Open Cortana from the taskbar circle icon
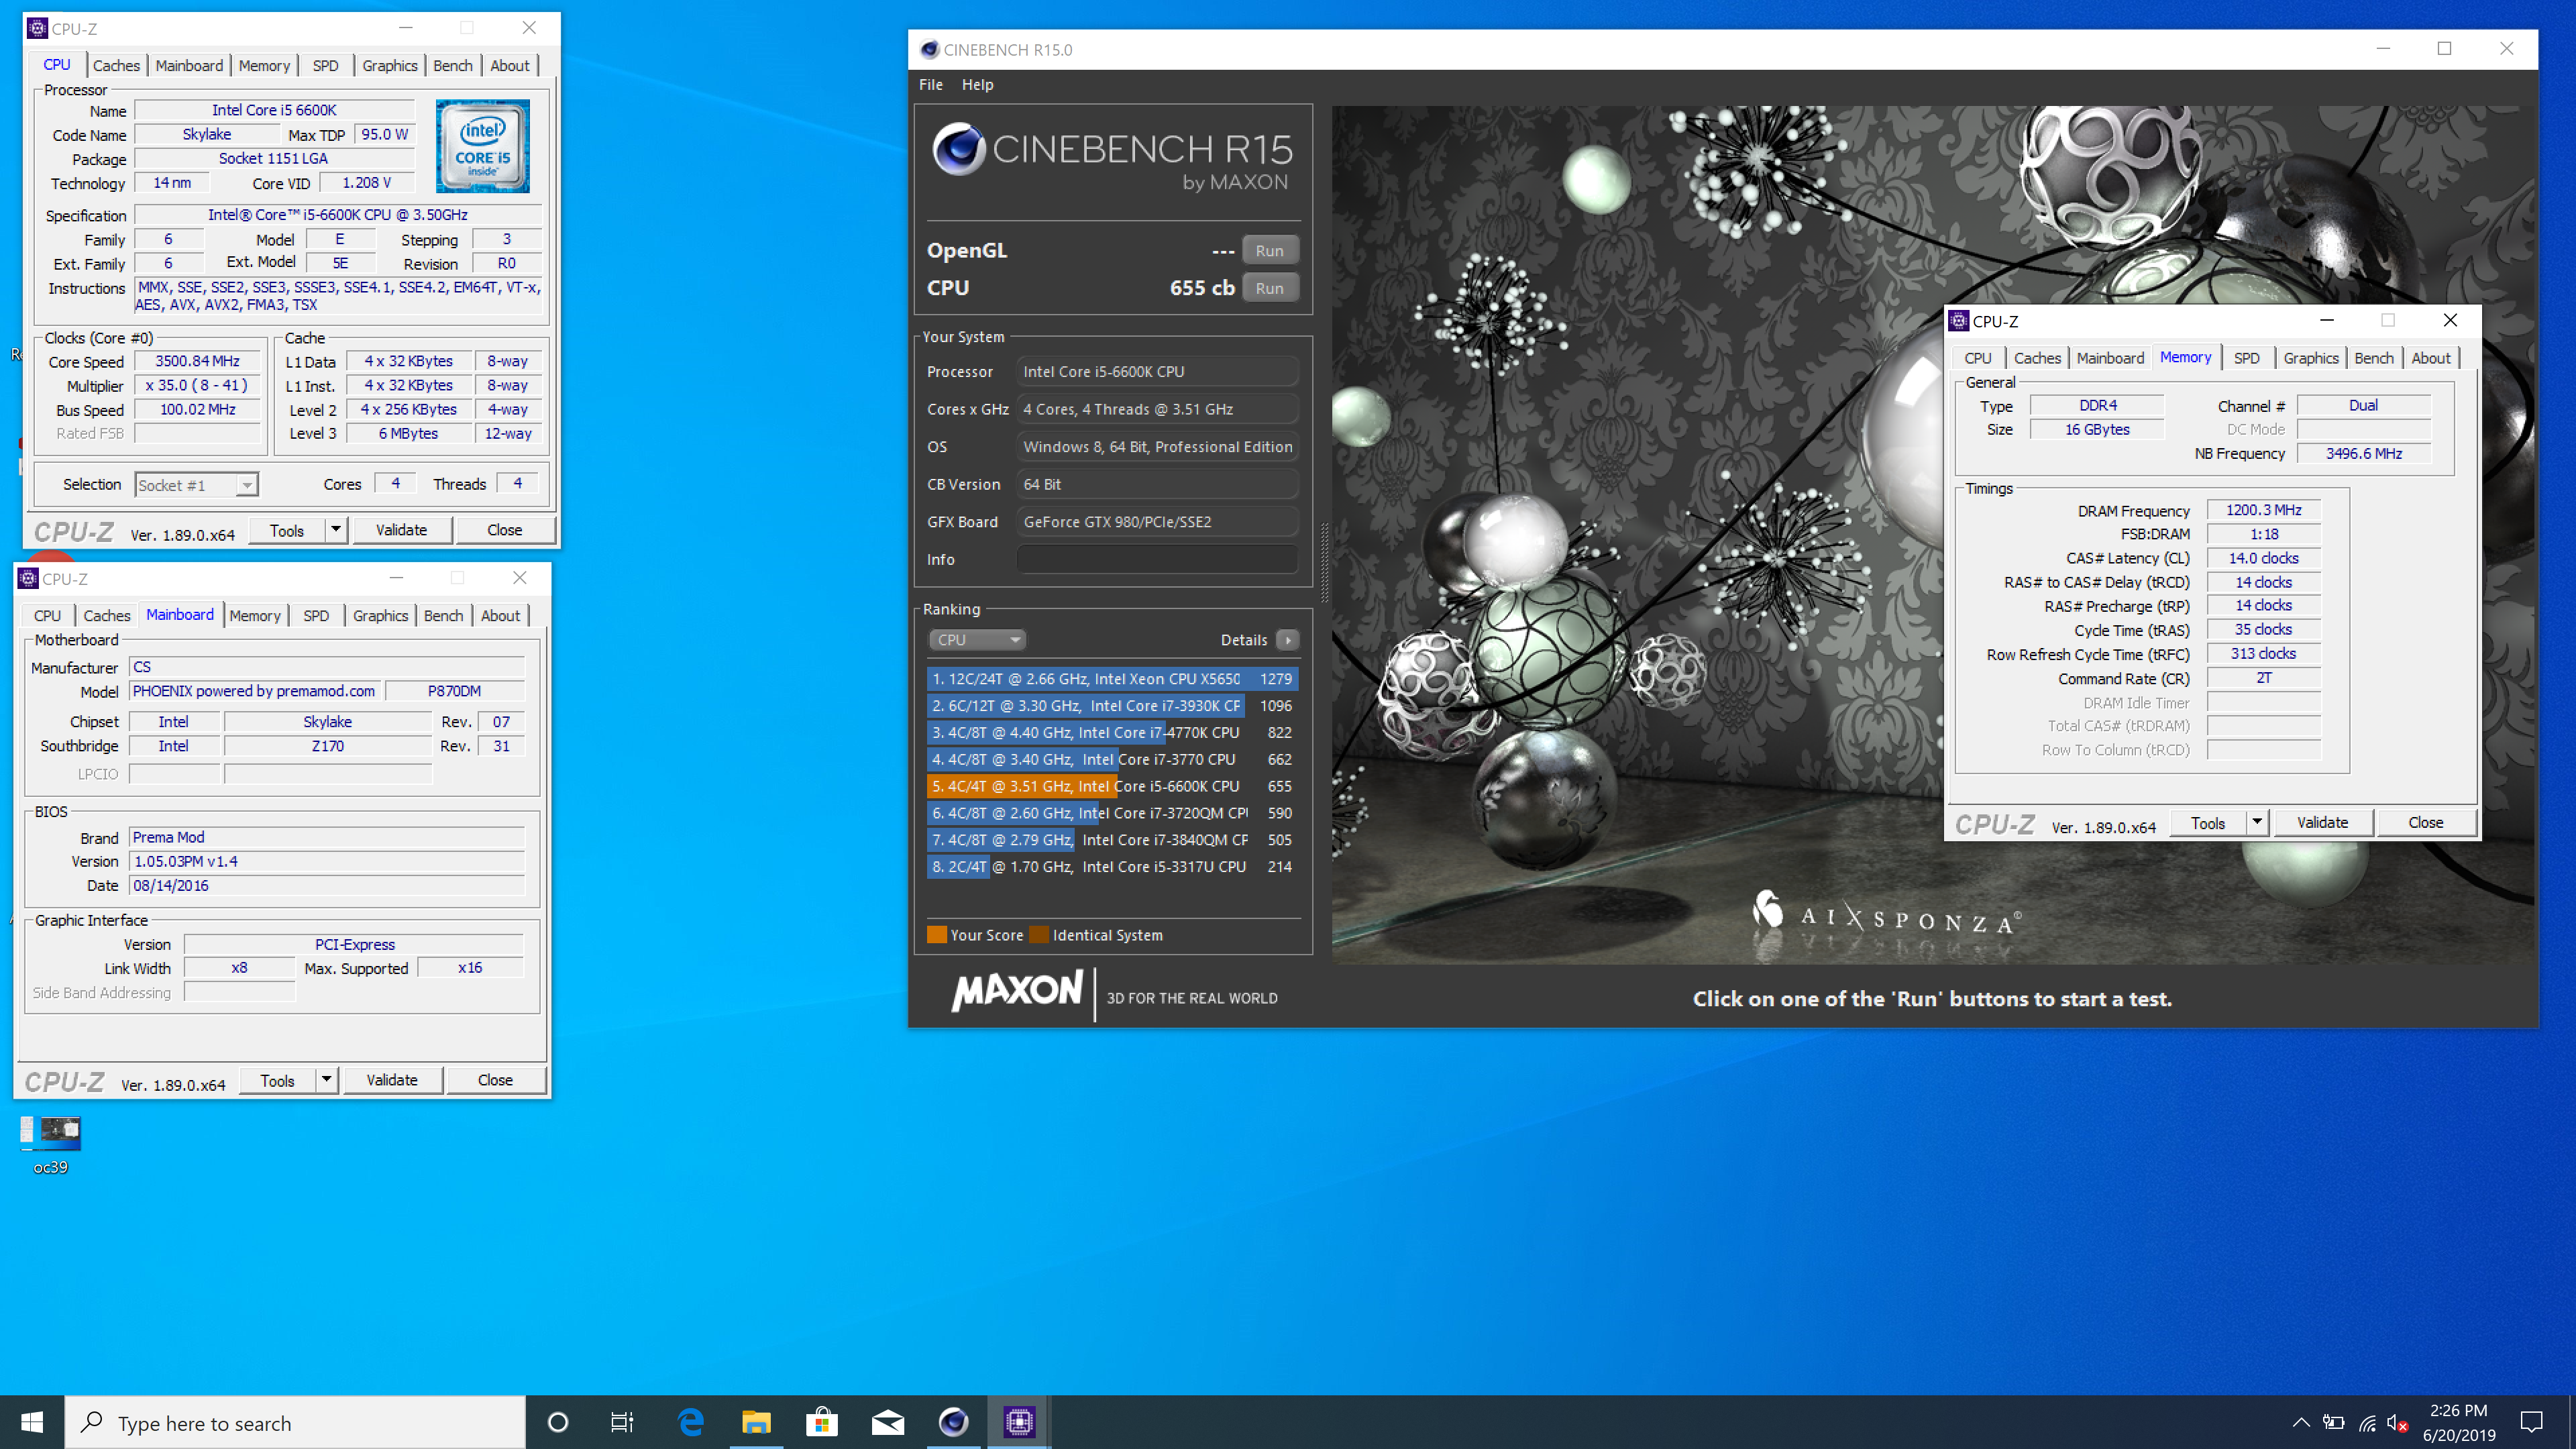This screenshot has height=1449, width=2576. coord(558,1422)
